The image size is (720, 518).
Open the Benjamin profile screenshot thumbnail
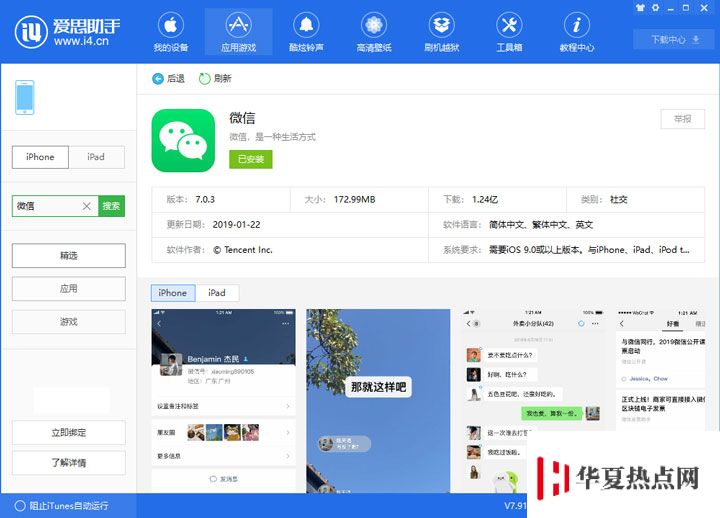coord(224,401)
